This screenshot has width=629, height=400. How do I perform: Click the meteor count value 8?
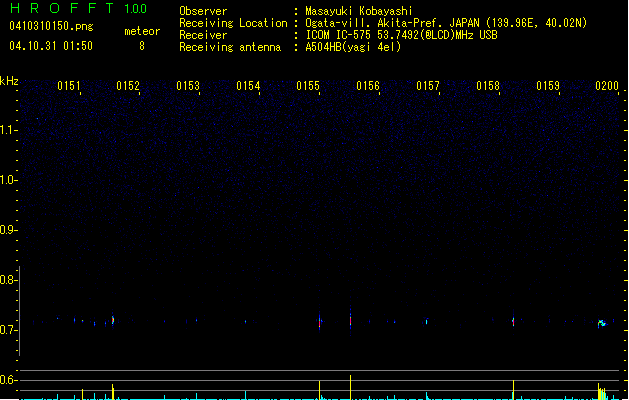coord(142,46)
